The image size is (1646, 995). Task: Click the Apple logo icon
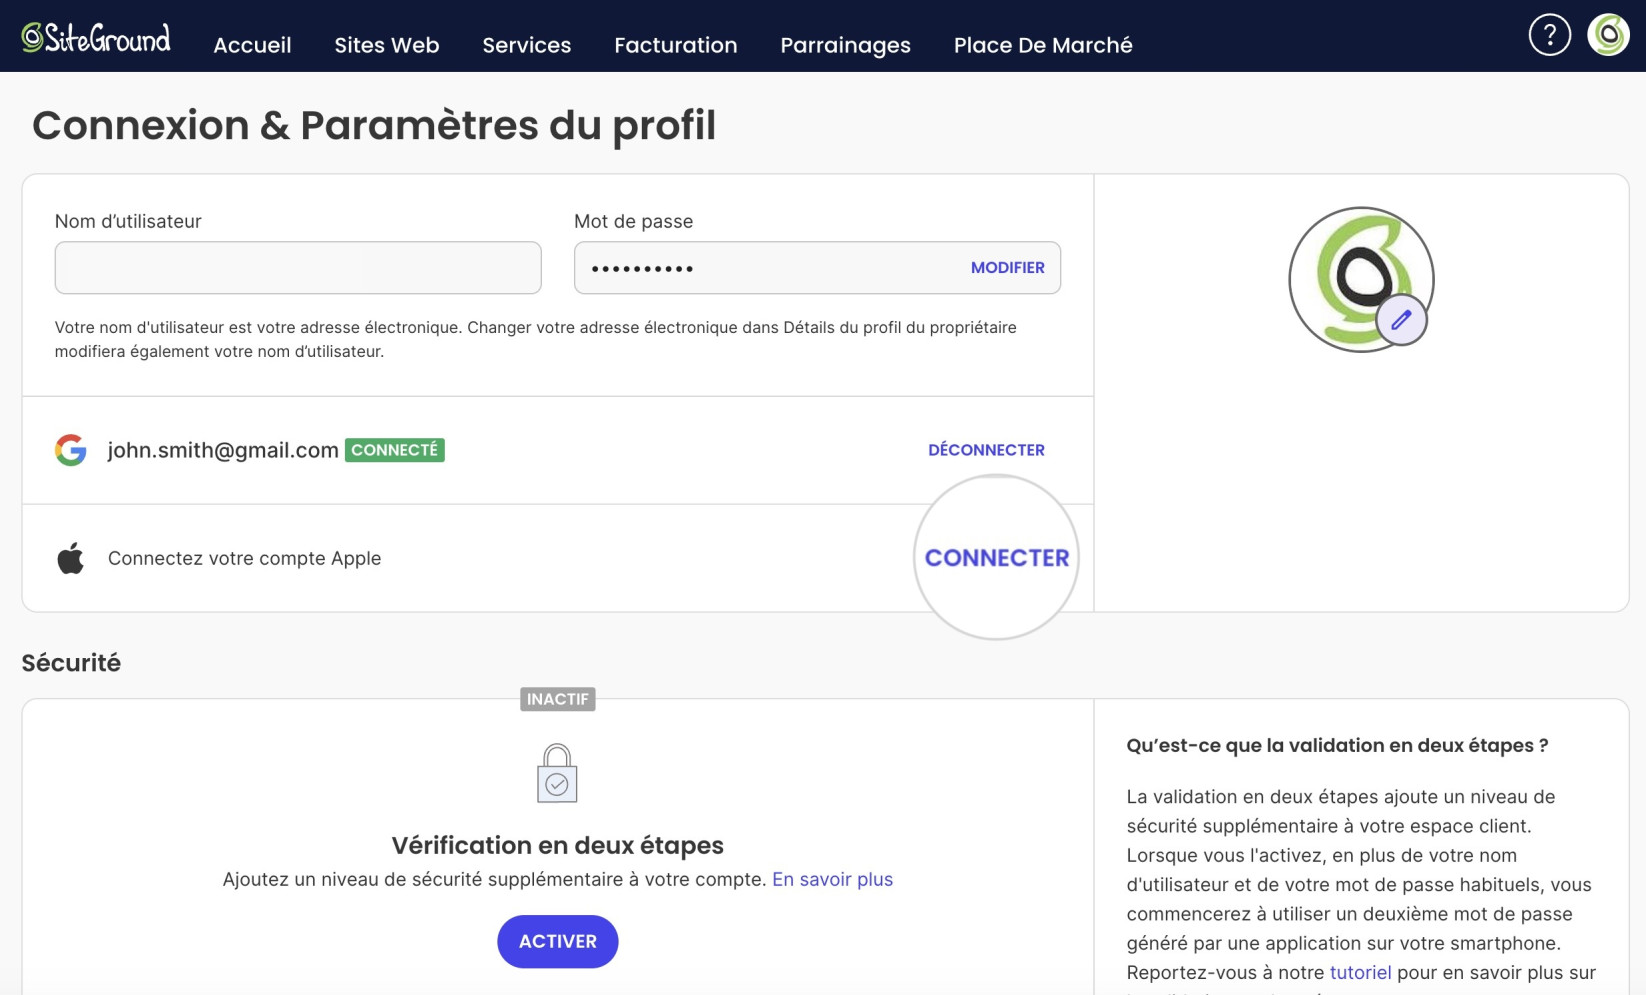(71, 558)
